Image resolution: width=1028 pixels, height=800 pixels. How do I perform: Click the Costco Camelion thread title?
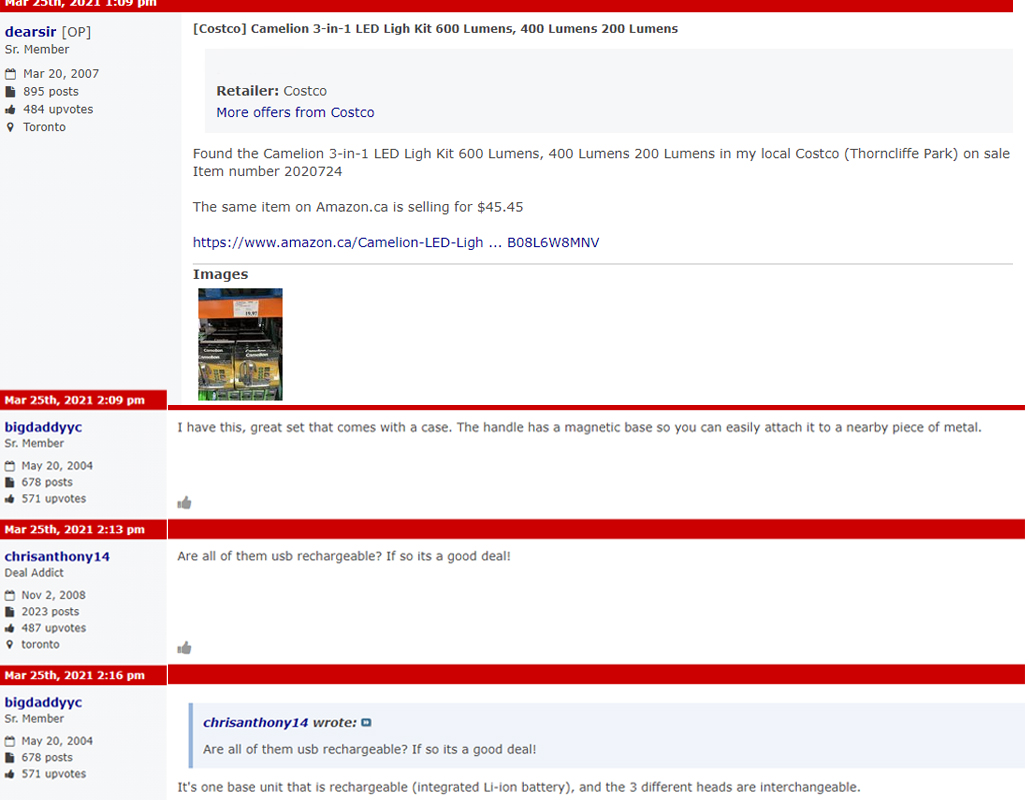click(435, 29)
